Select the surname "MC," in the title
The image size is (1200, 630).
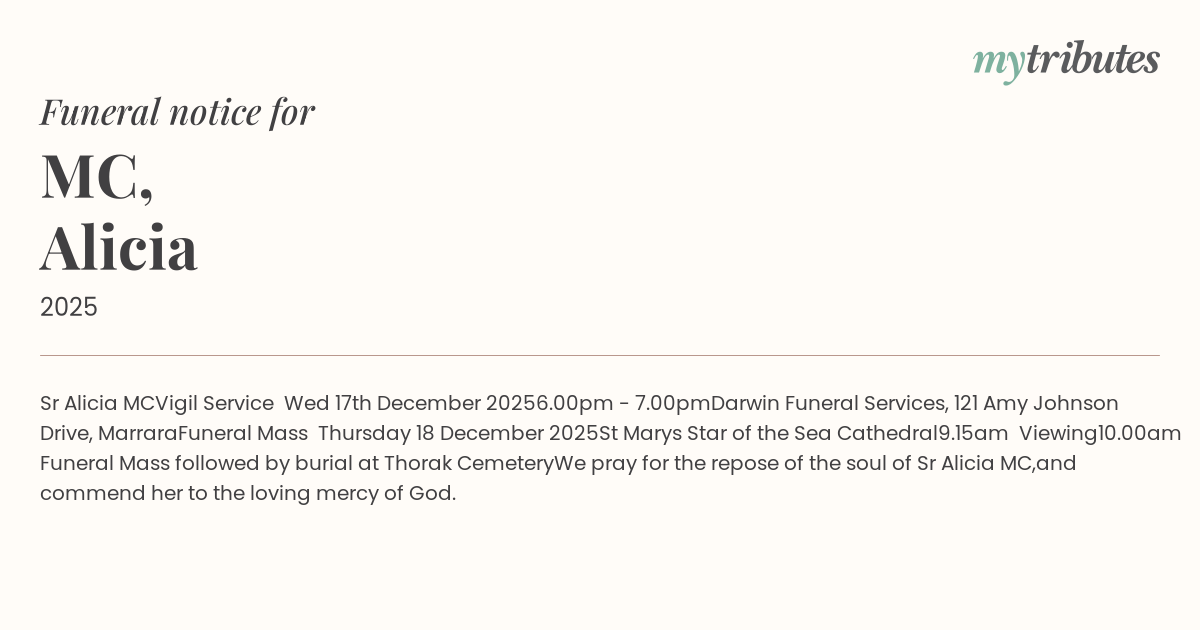coord(97,177)
